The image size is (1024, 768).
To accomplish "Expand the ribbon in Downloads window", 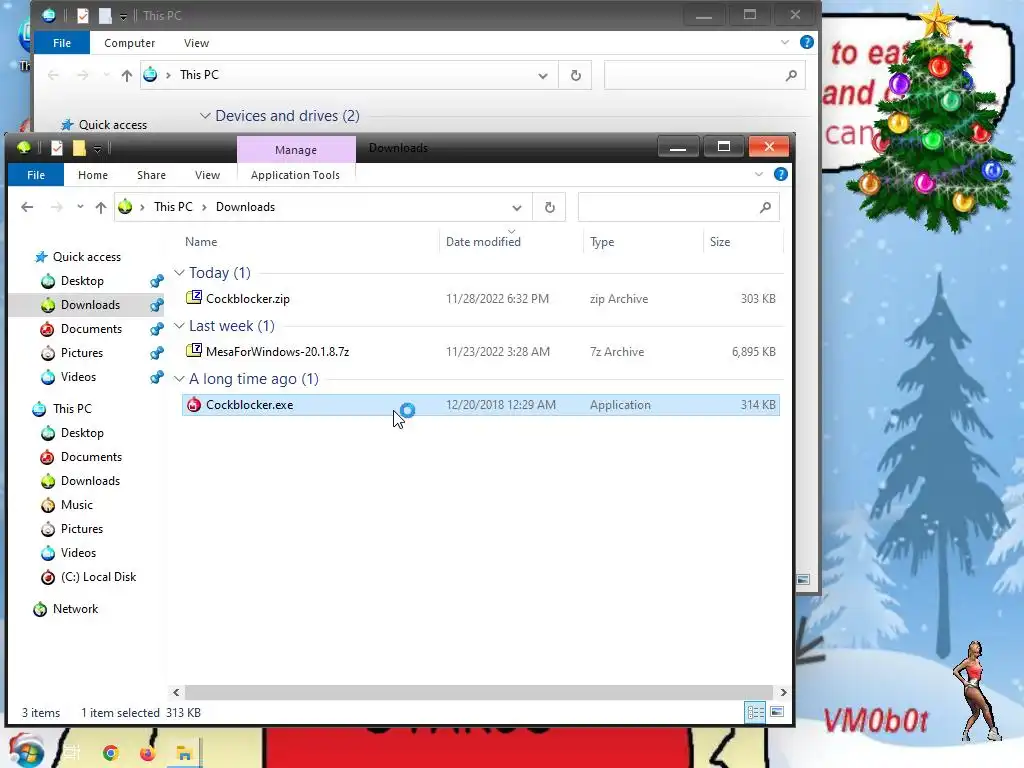I will click(758, 174).
